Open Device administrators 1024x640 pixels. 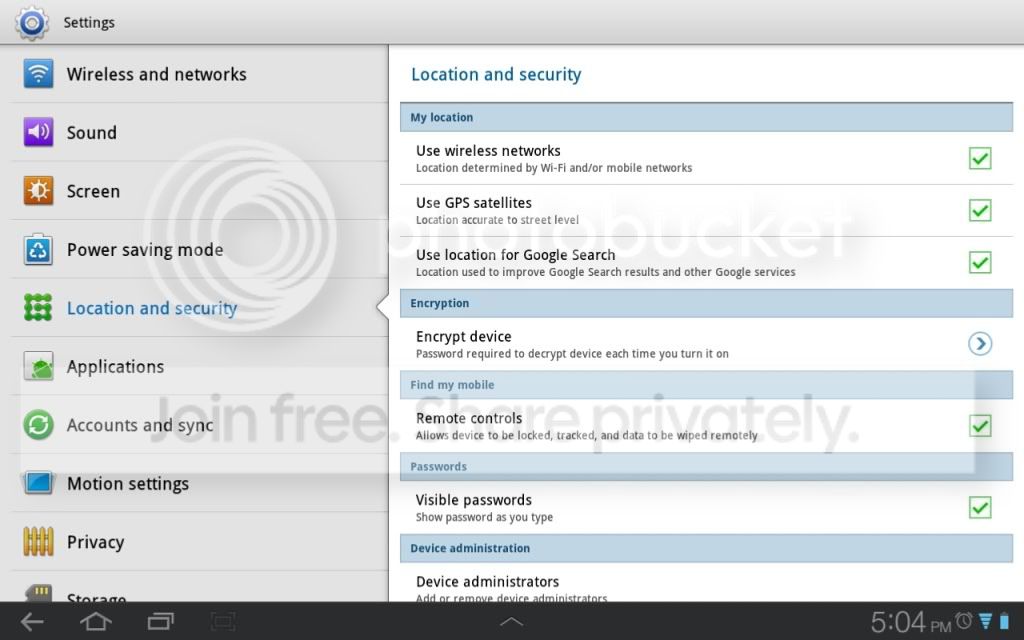[x=488, y=581]
